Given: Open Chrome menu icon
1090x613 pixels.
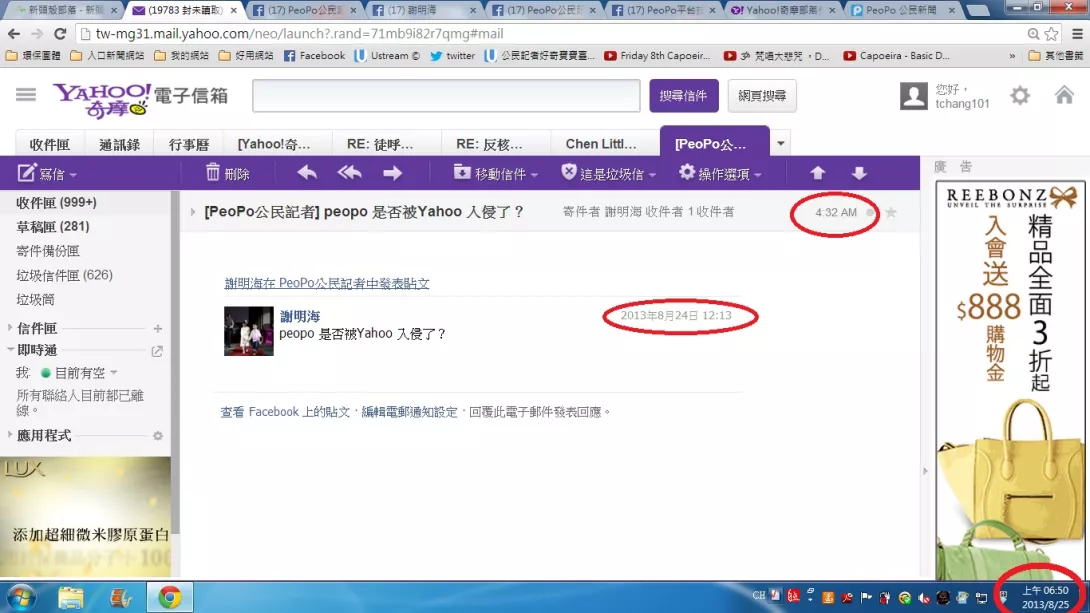Looking at the screenshot, I should coord(1077,33).
